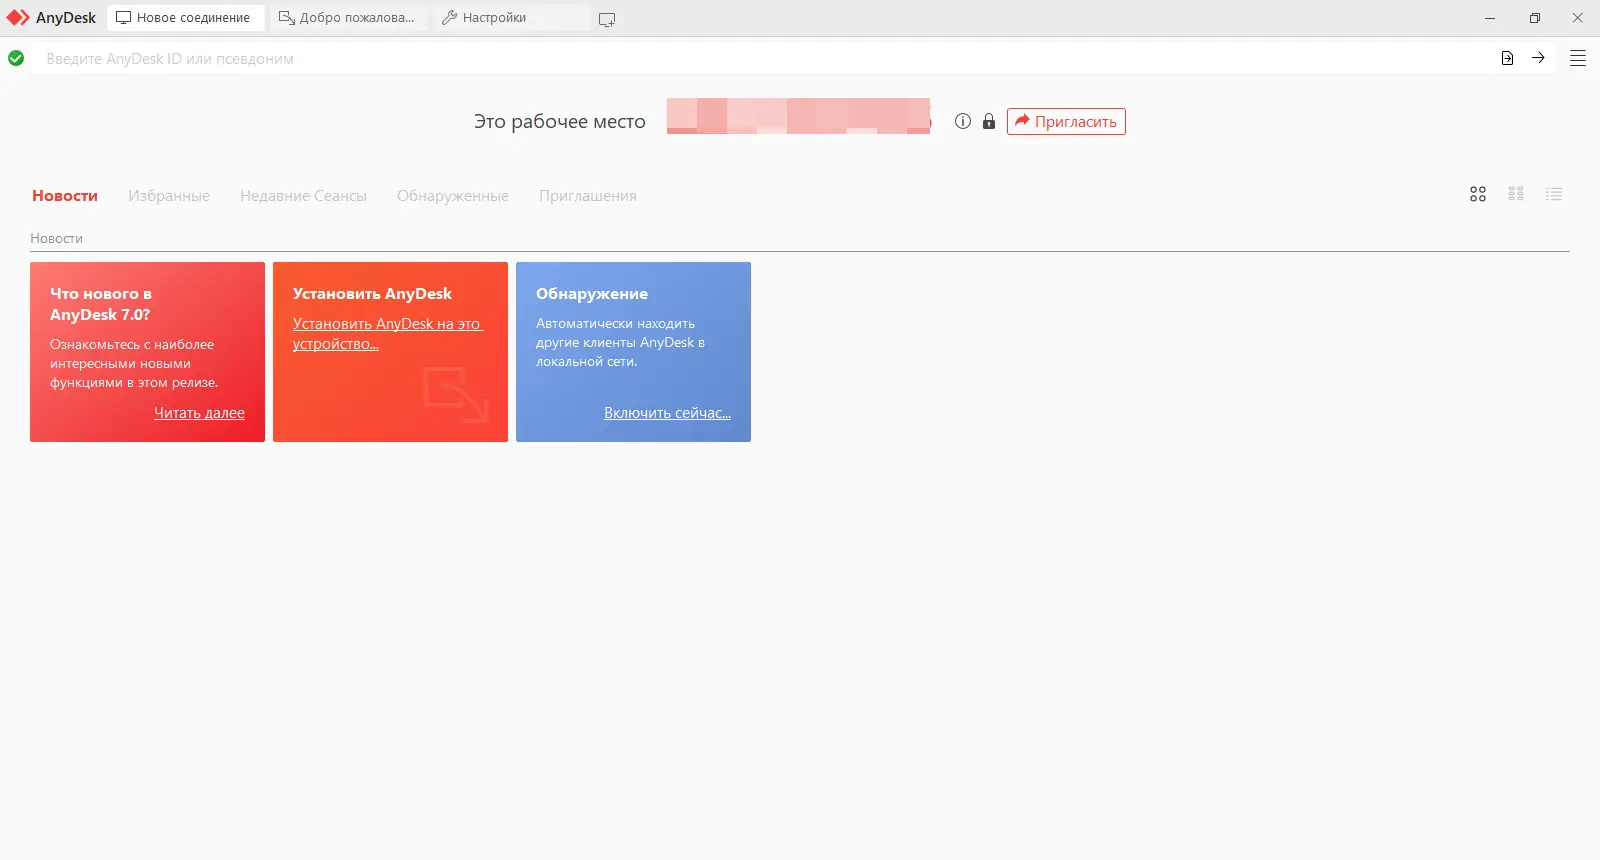Screen dimensions: 1600x860
Task: Click the Включить сейчас... link
Action: [x=667, y=413]
